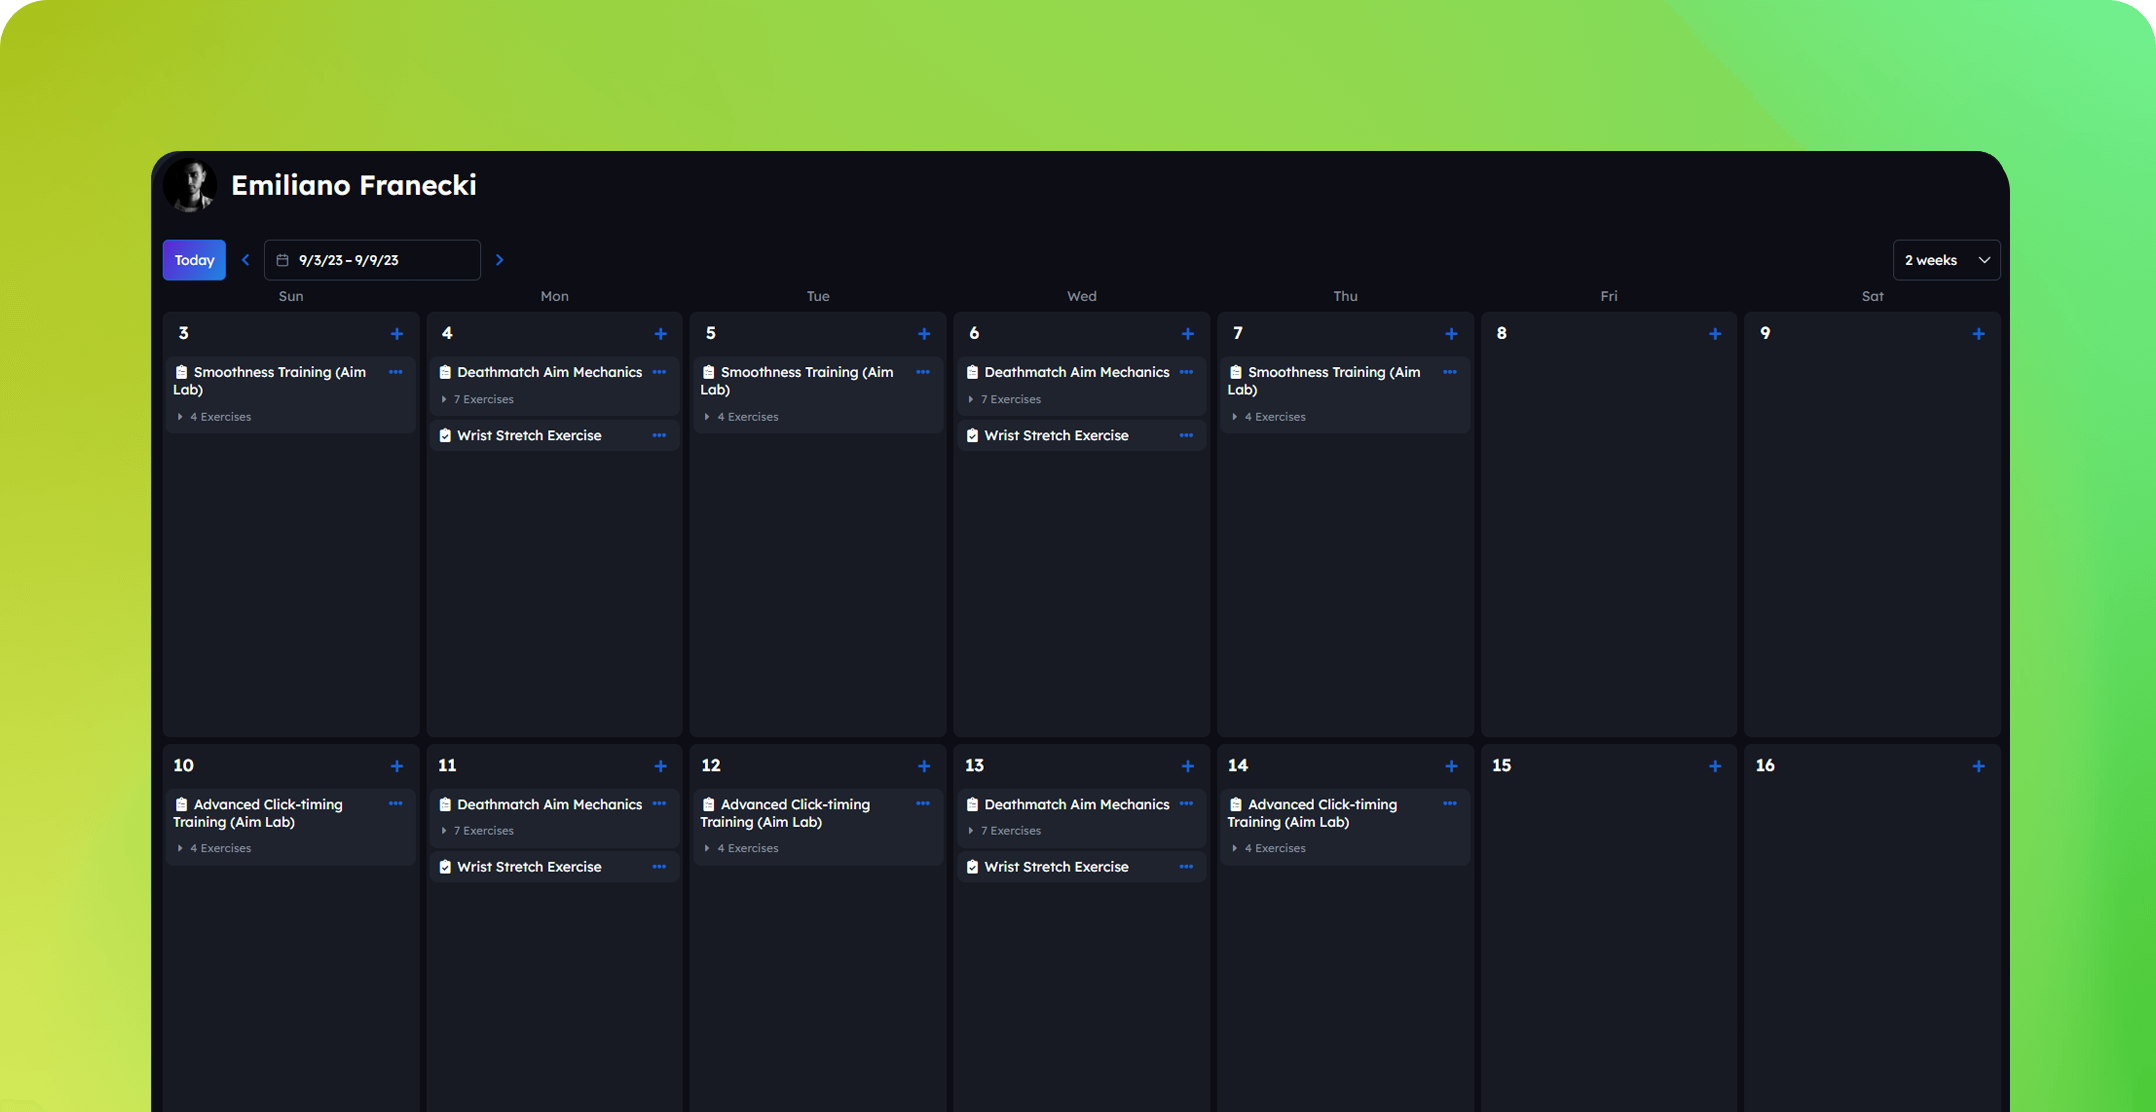This screenshot has width=2156, height=1112.
Task: Open Deathmatch Aim Mechanics on day 13
Action: pyautogui.click(x=1076, y=804)
